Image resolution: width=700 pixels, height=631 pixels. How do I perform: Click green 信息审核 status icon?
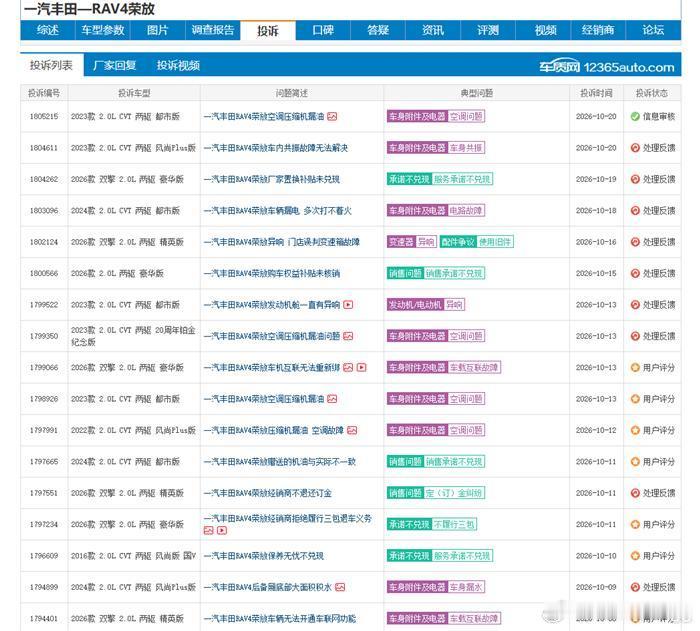635,117
